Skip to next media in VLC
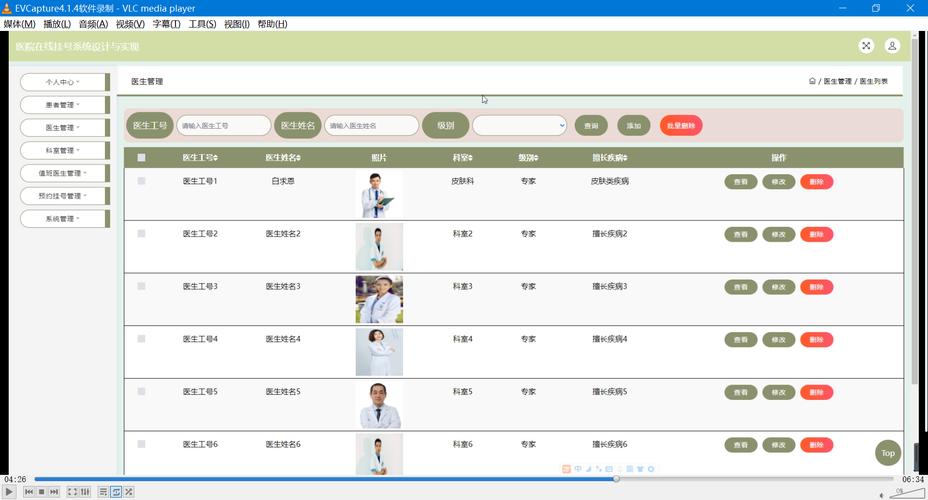 54,492
